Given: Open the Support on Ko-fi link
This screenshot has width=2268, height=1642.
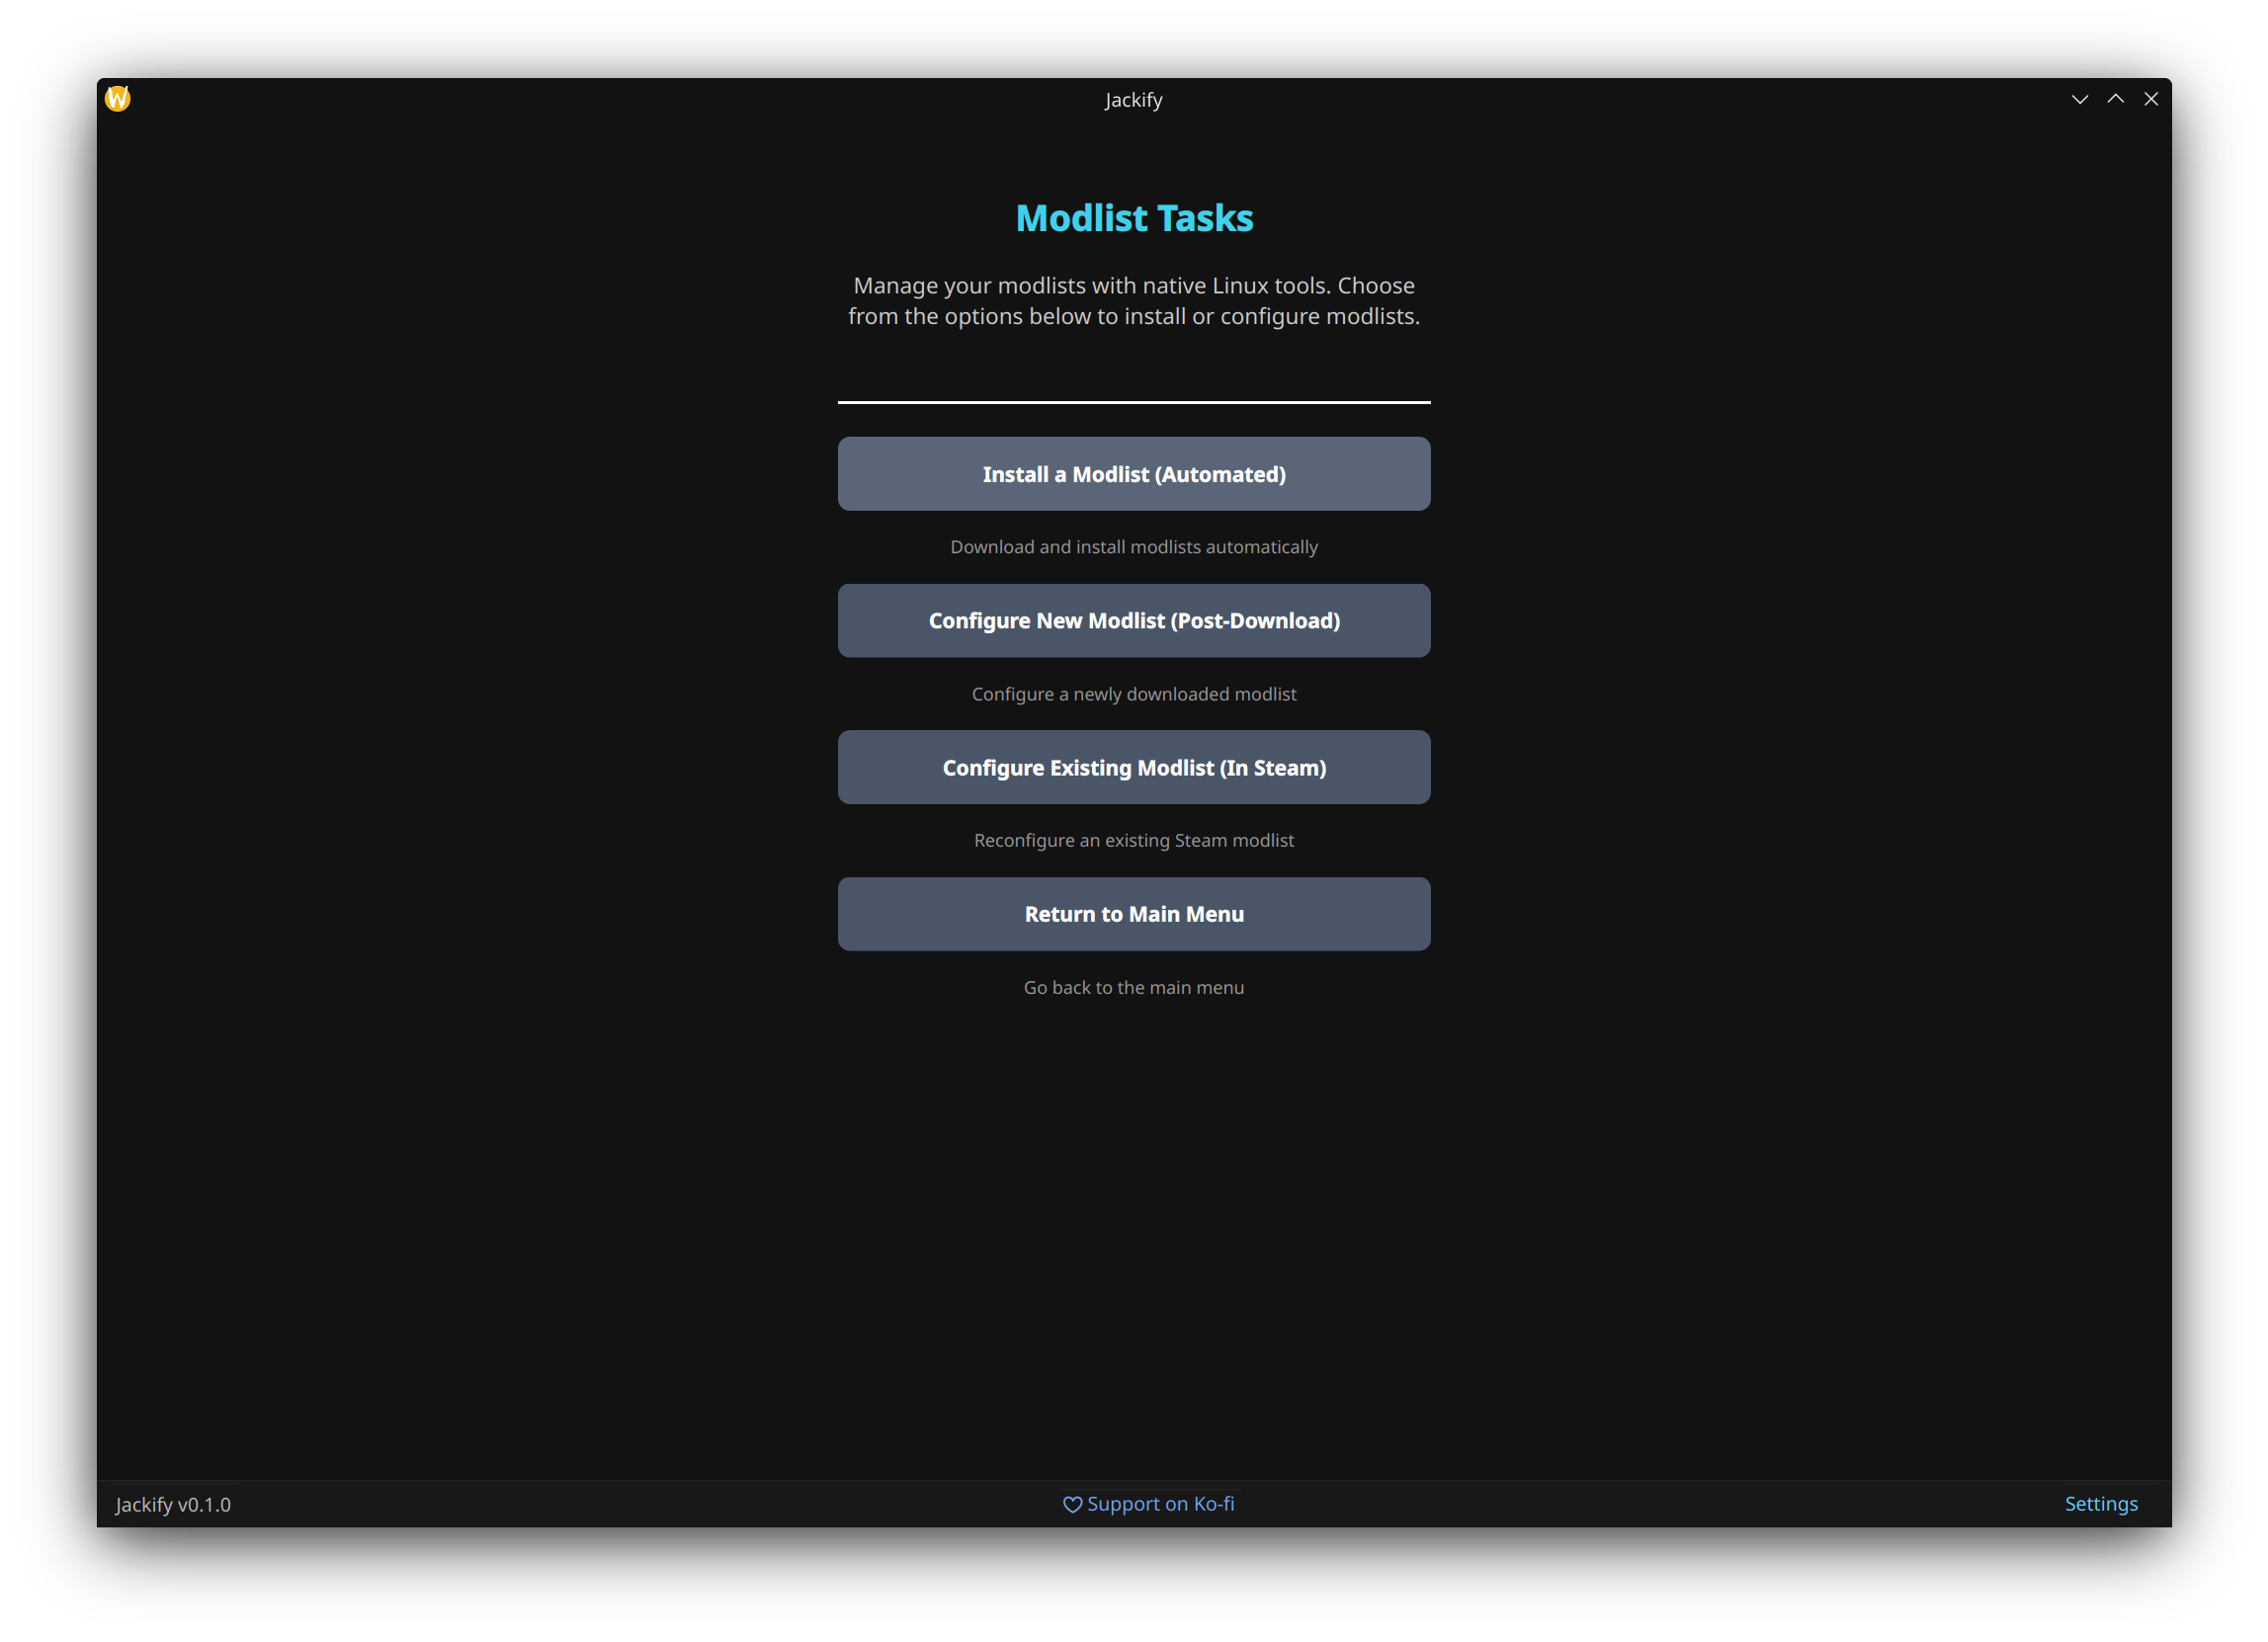Looking at the screenshot, I should (1160, 1504).
